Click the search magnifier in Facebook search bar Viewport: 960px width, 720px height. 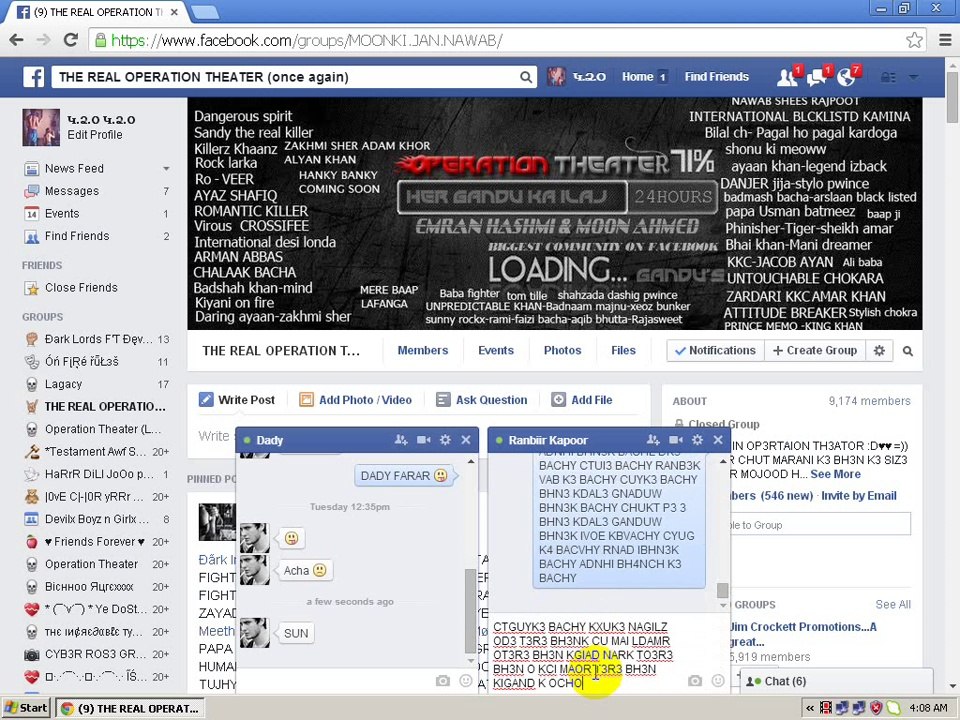point(526,77)
